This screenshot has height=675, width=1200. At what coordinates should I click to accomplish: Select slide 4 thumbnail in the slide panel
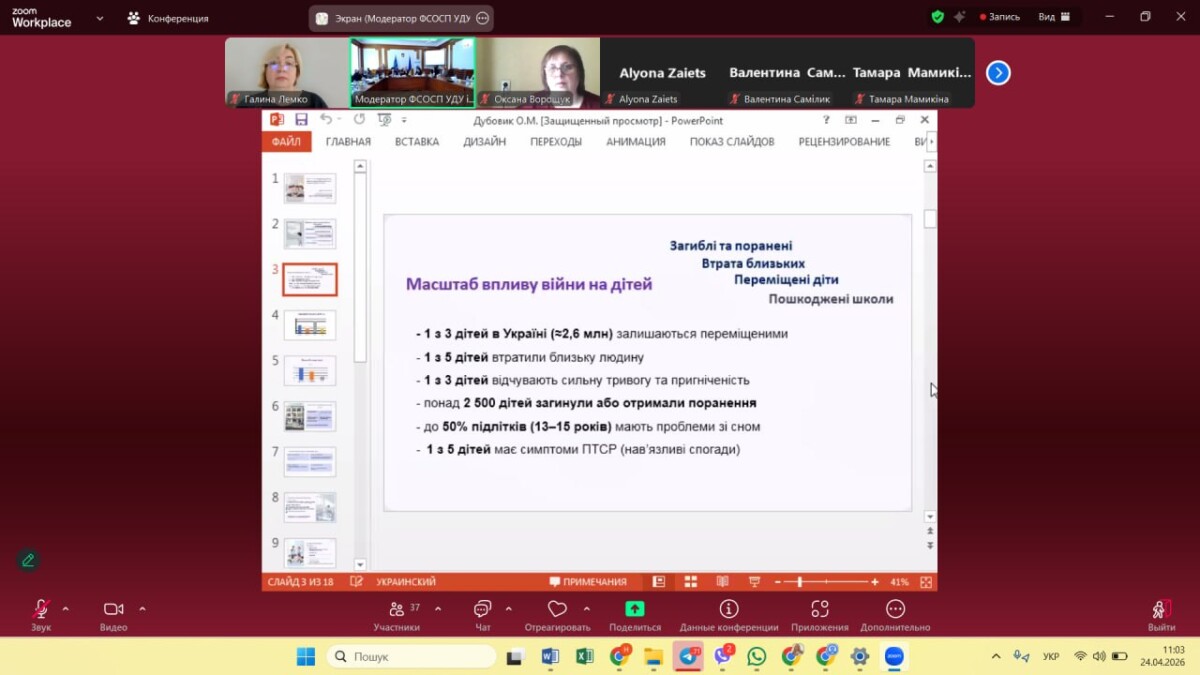(x=309, y=325)
